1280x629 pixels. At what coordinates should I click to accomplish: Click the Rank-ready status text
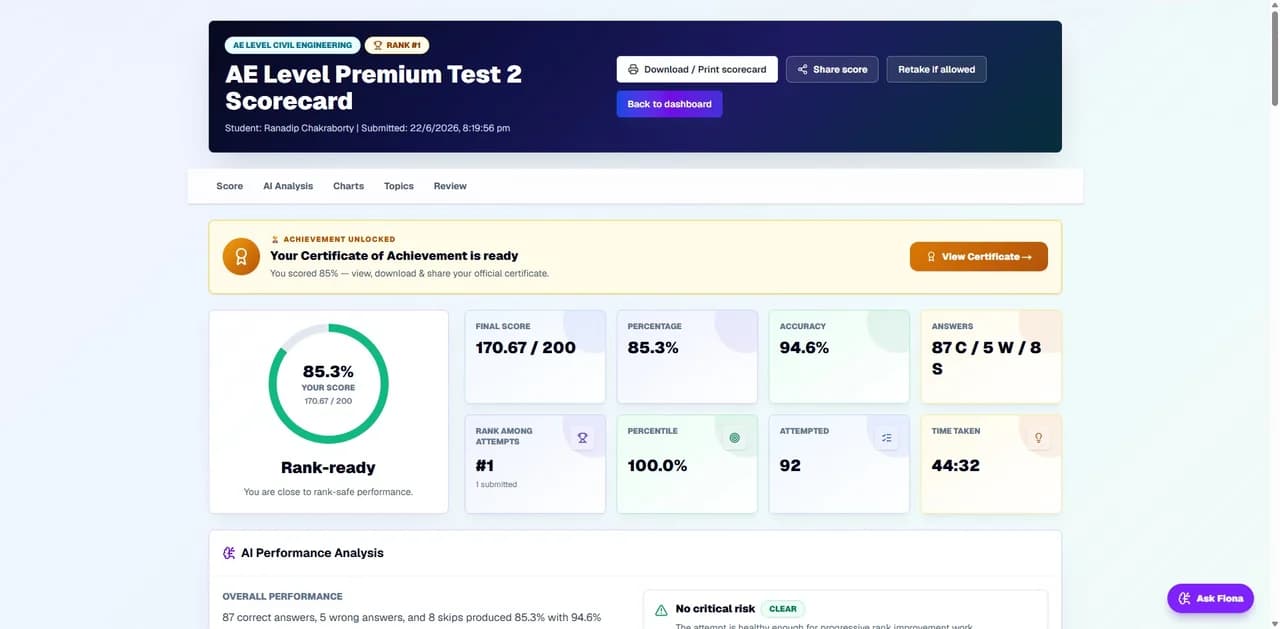point(328,467)
